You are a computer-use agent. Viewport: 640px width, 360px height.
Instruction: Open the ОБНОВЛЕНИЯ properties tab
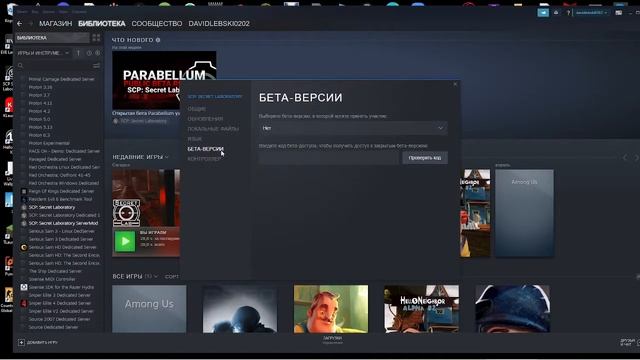[205, 119]
